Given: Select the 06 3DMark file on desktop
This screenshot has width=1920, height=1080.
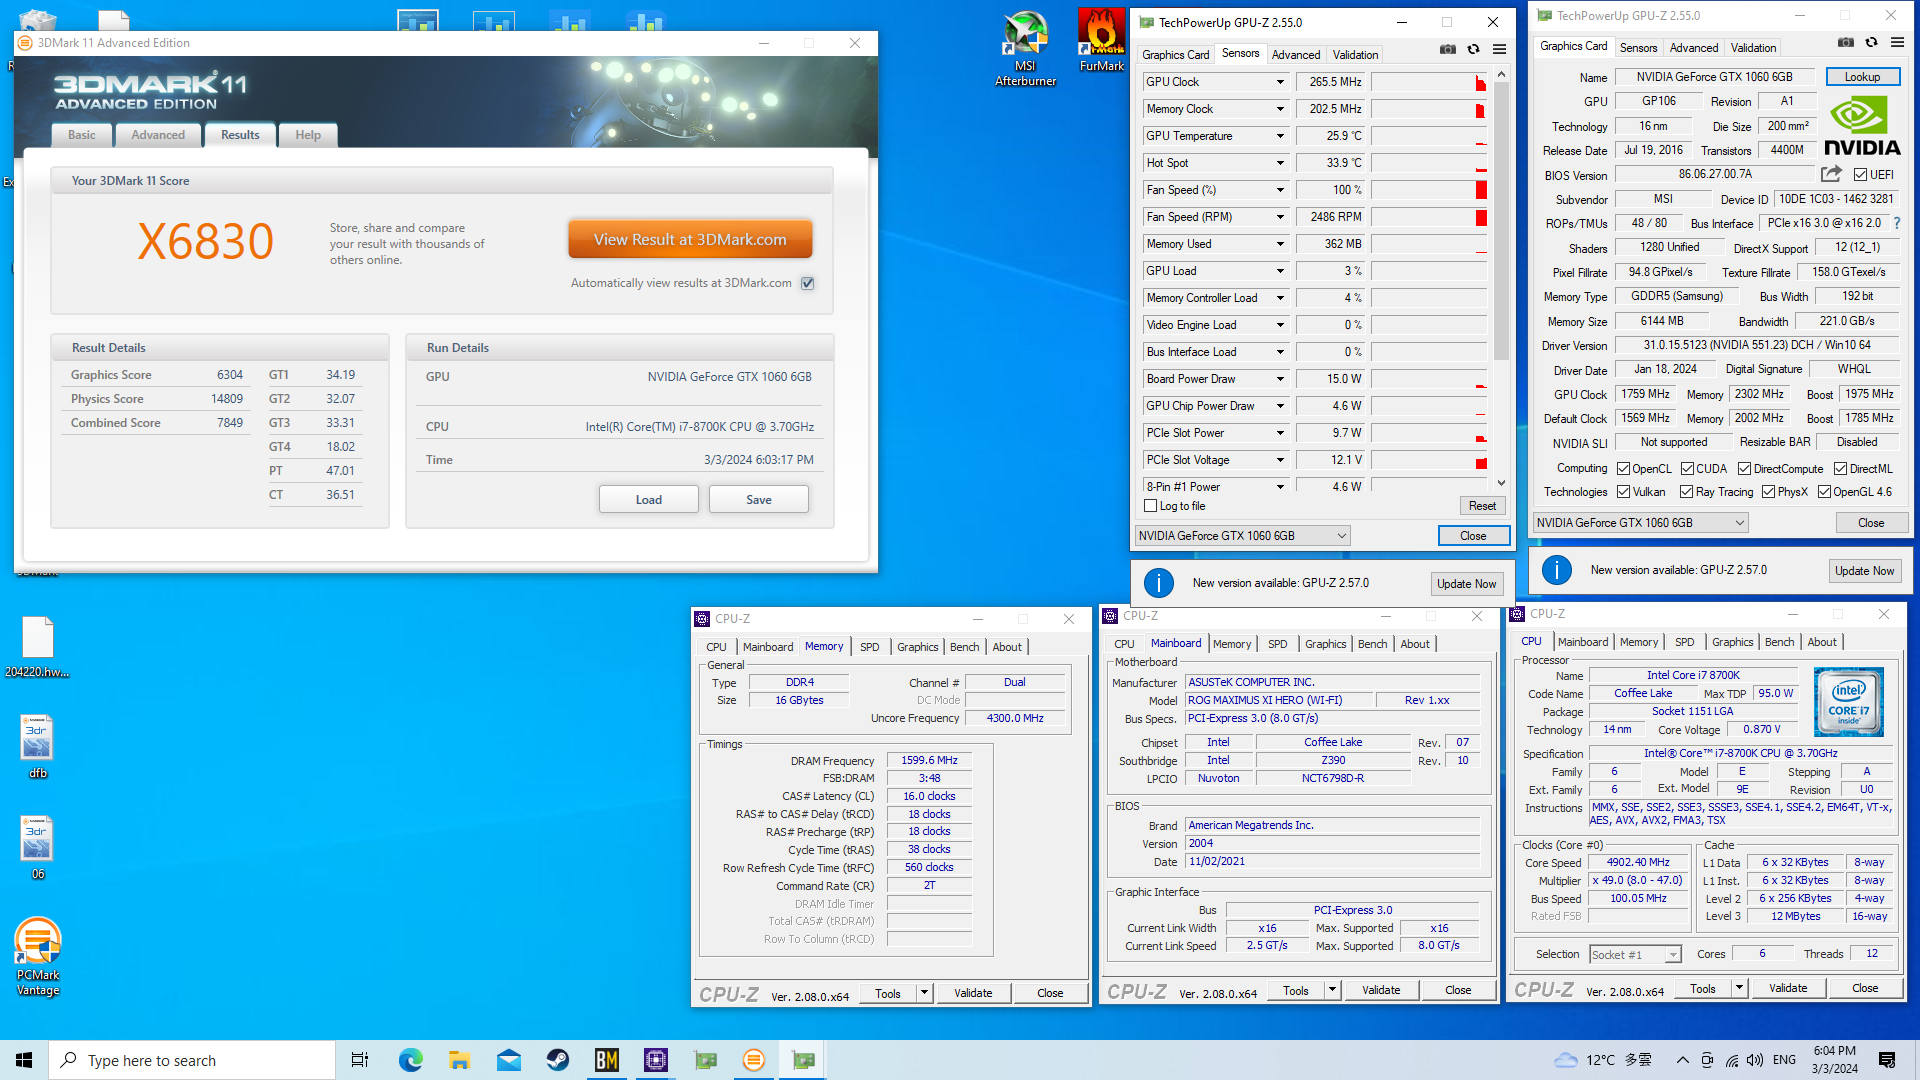Looking at the screenshot, I should point(38,848).
